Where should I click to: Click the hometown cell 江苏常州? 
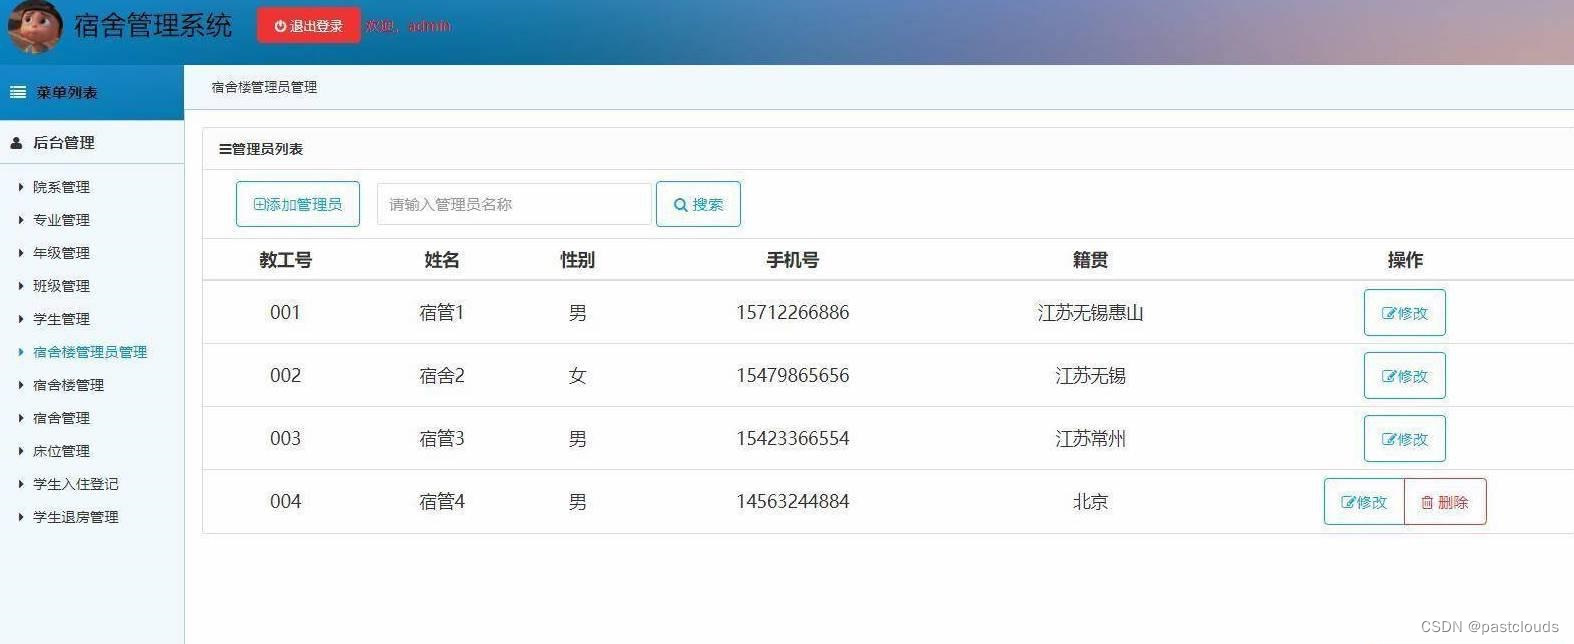tap(1090, 439)
